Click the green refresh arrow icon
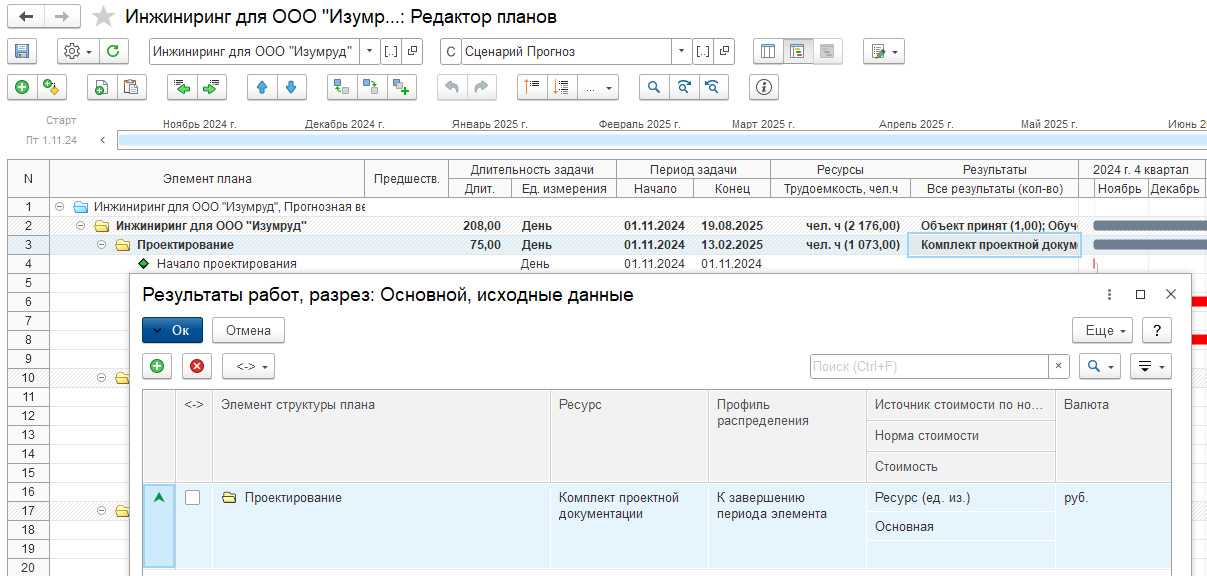This screenshot has height=576, width=1207. [113, 51]
